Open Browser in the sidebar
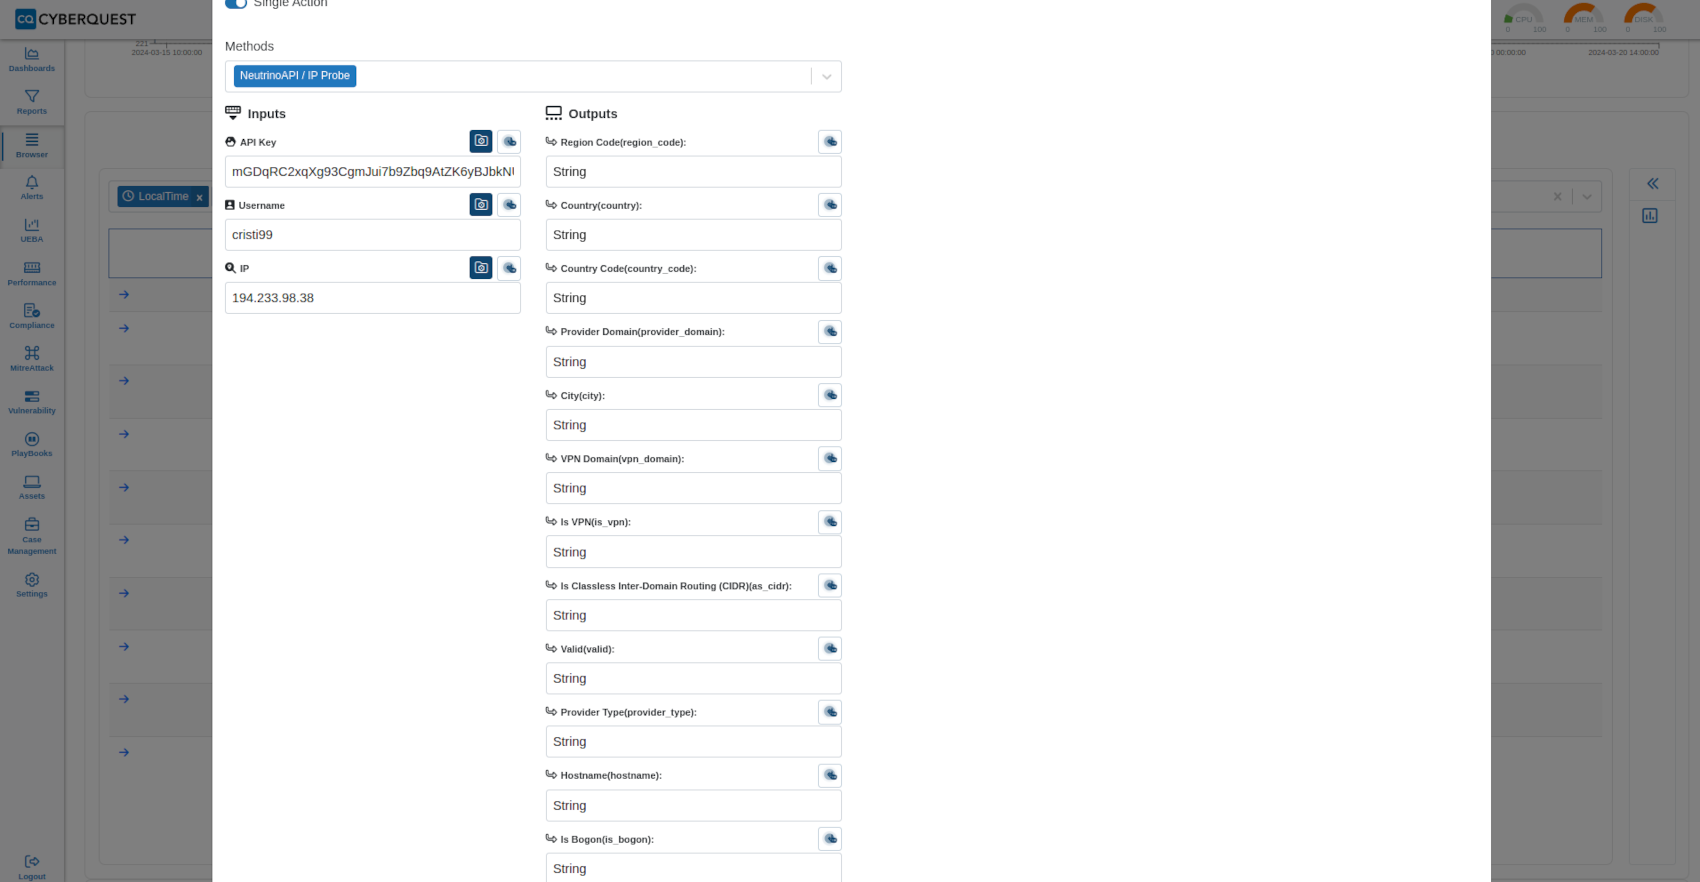 [x=32, y=146]
